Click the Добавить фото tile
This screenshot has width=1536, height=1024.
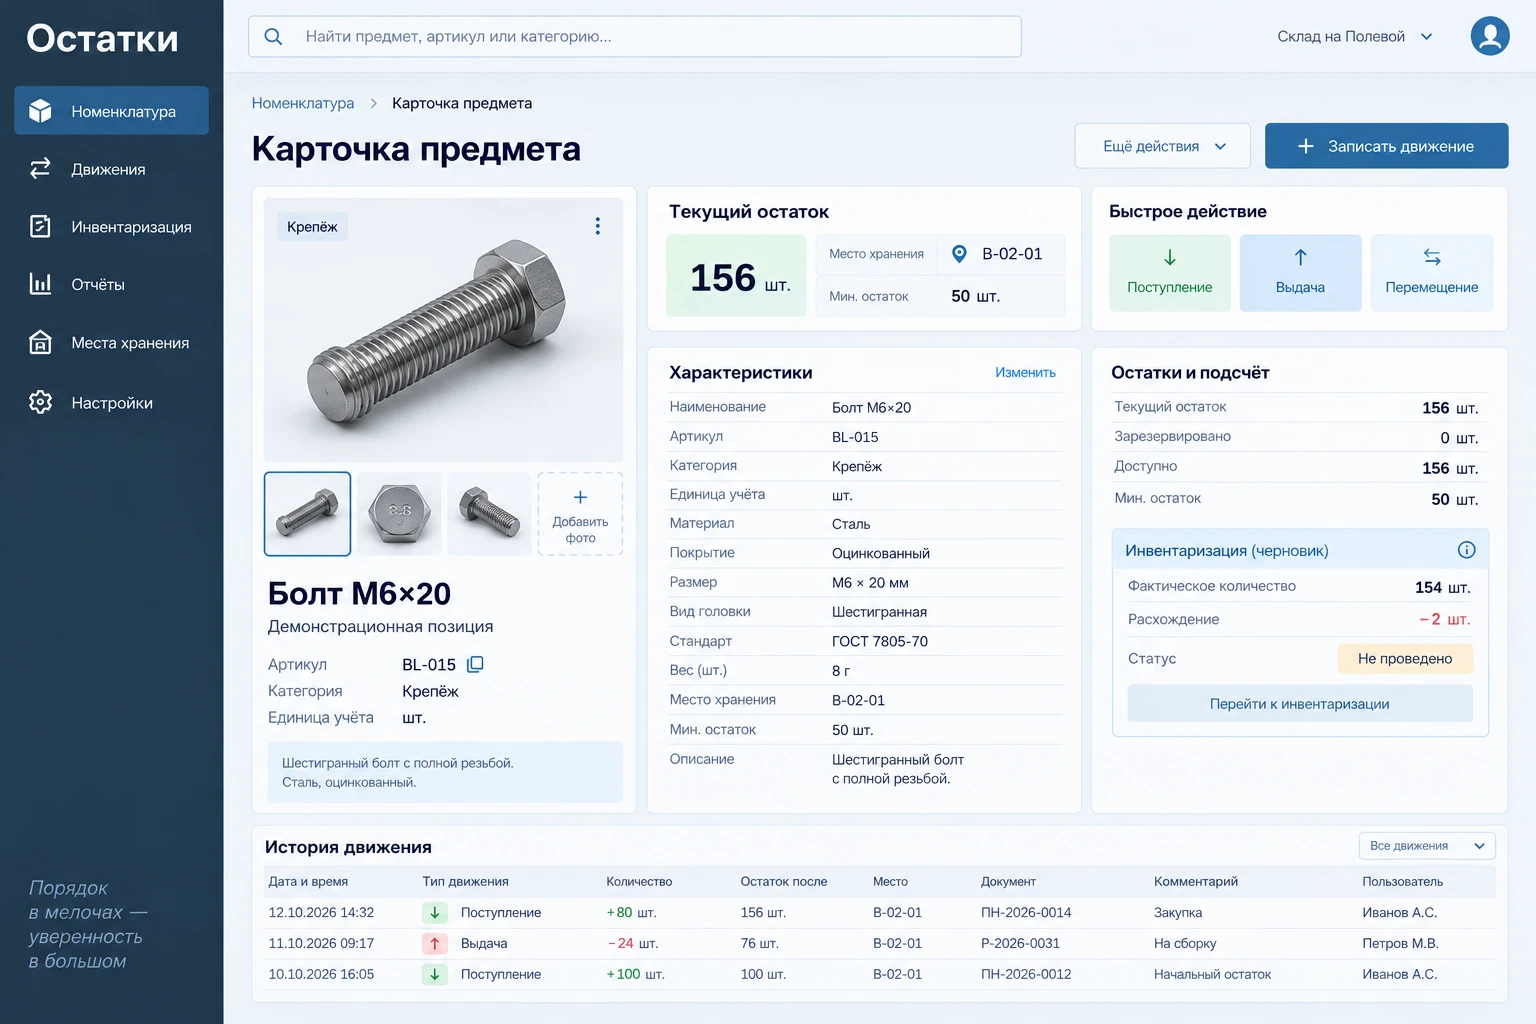[580, 514]
